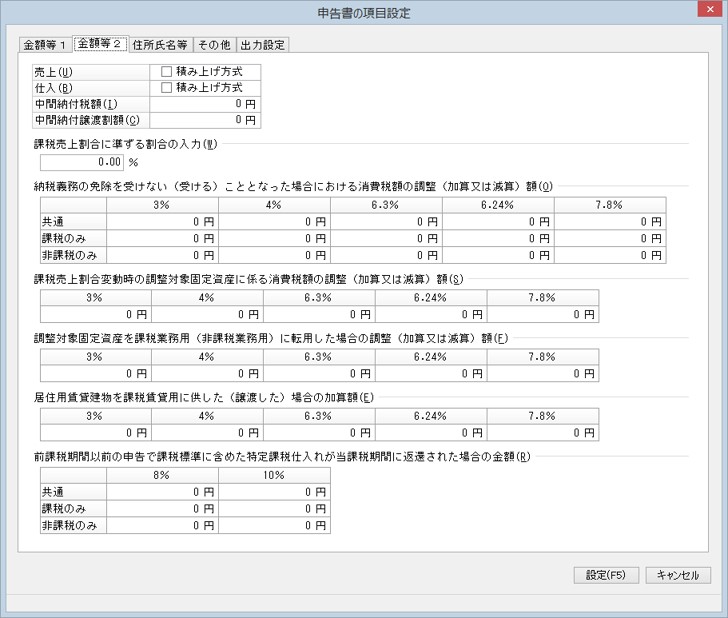Viewport: 728px width, 618px height.
Task: Close the 申告書の項目設定 dialog window
Action: pos(709,12)
